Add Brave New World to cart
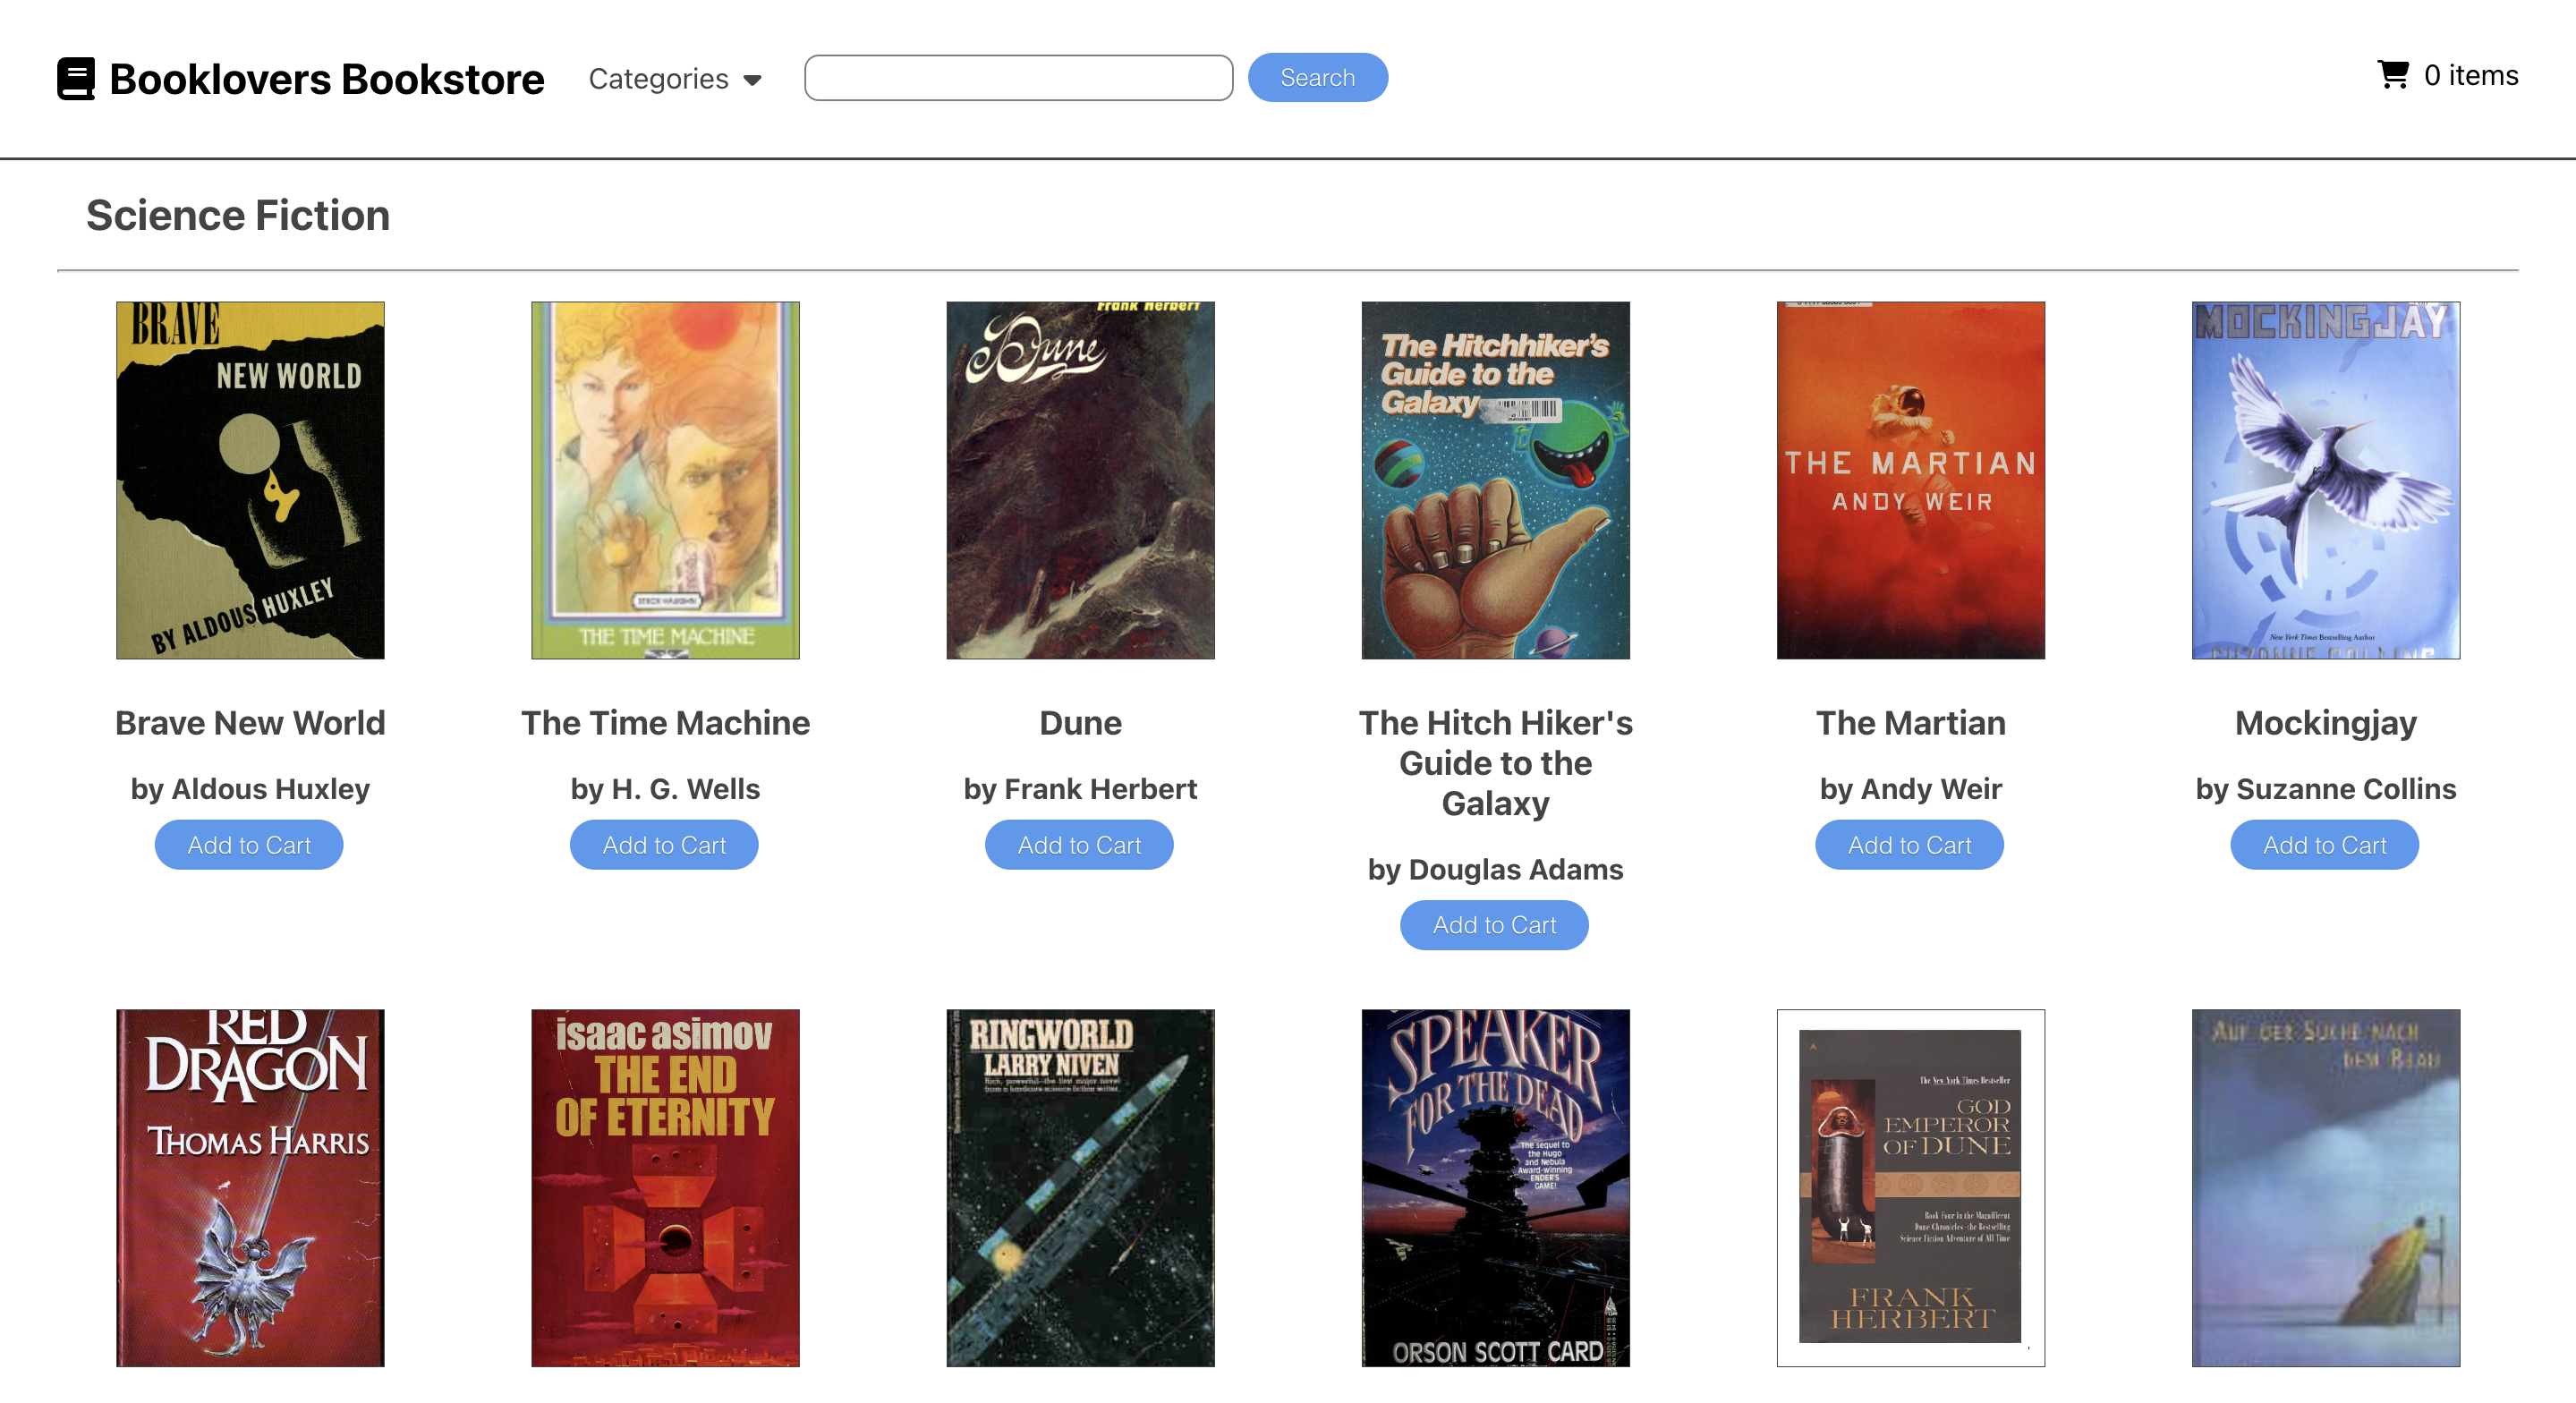 249,845
